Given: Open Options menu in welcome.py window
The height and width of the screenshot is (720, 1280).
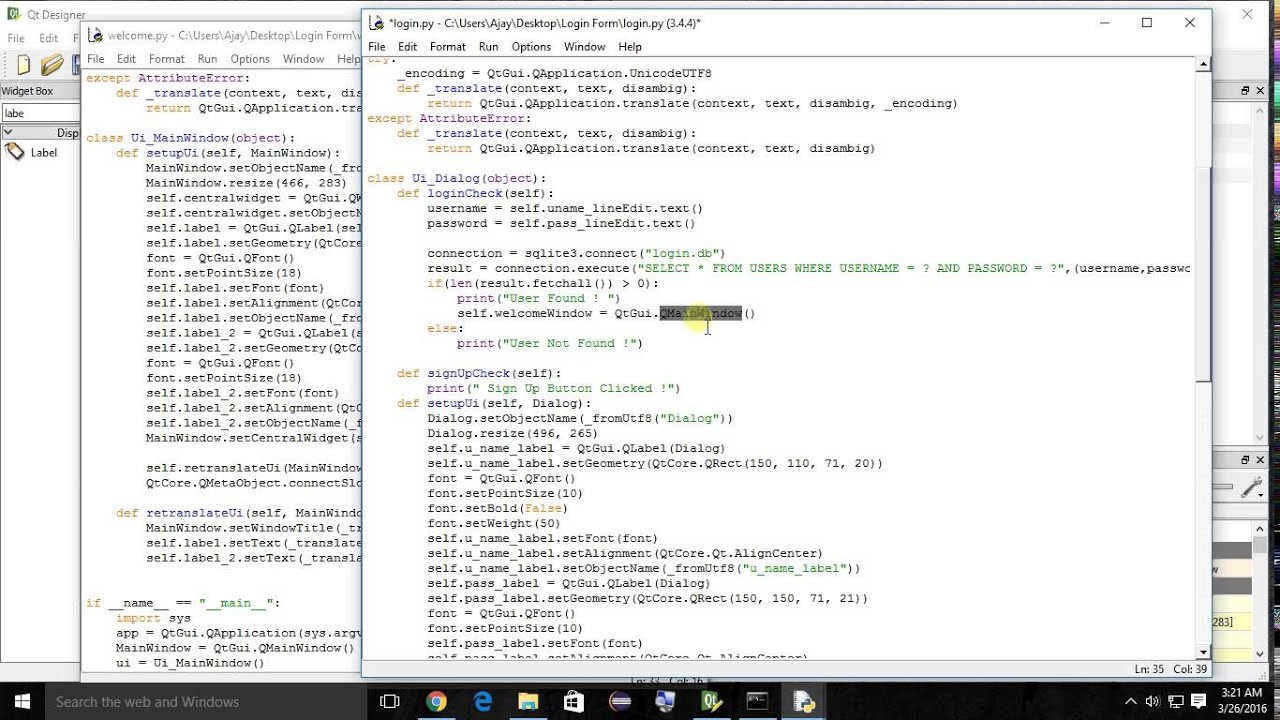Looking at the screenshot, I should click(x=250, y=59).
